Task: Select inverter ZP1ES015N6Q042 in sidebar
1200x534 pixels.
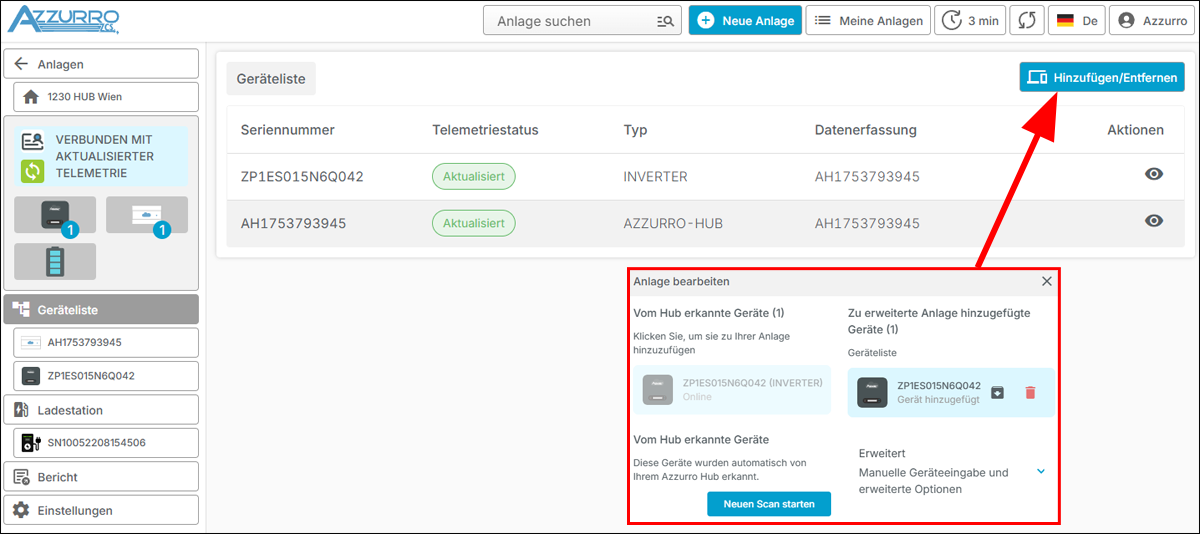Action: [106, 376]
